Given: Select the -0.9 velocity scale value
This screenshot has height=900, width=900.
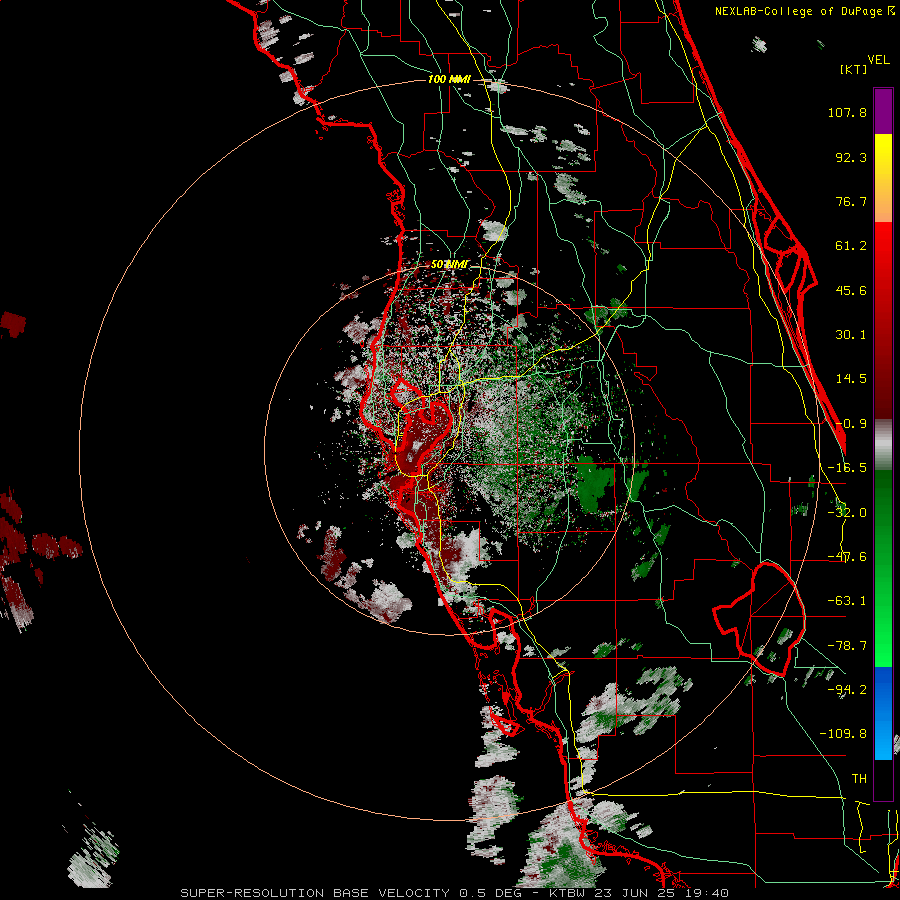Looking at the screenshot, I should tap(851, 424).
